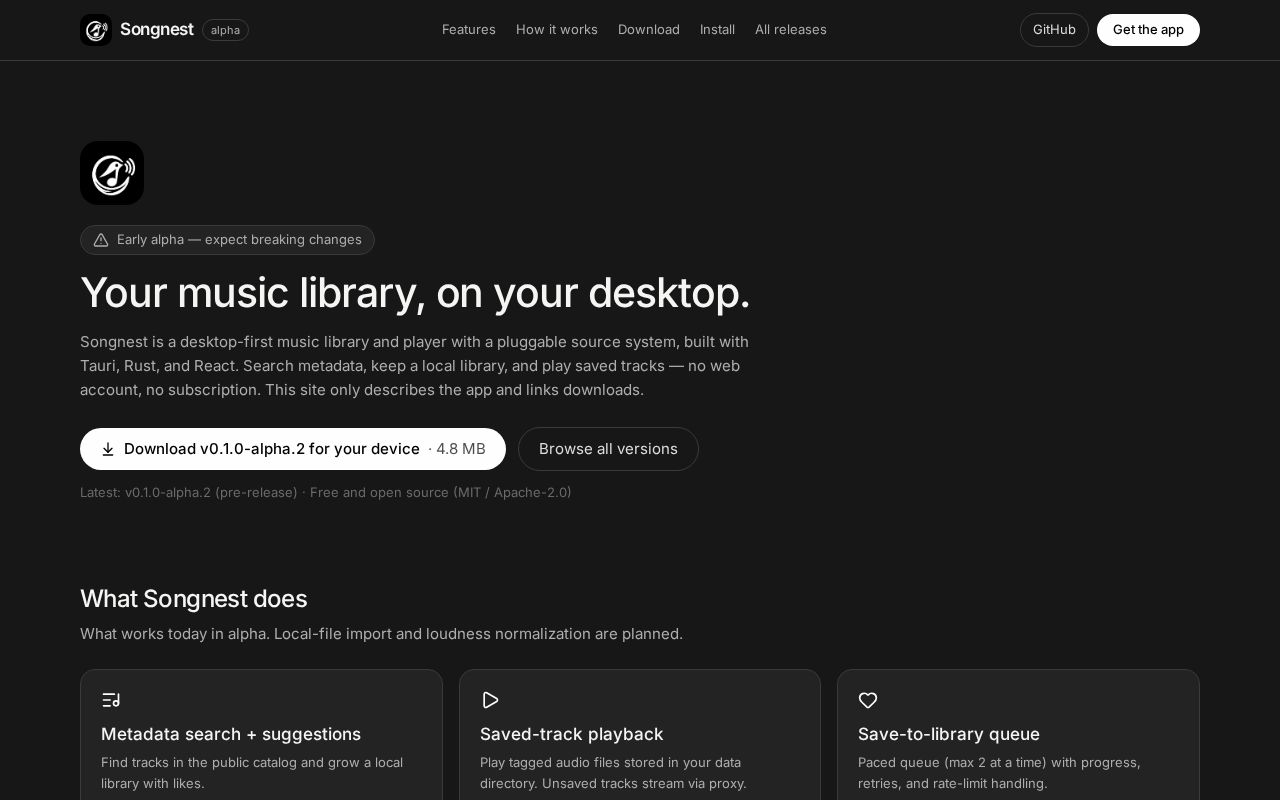
Task: Click the play icon above Saved-track playback
Action: (490, 700)
